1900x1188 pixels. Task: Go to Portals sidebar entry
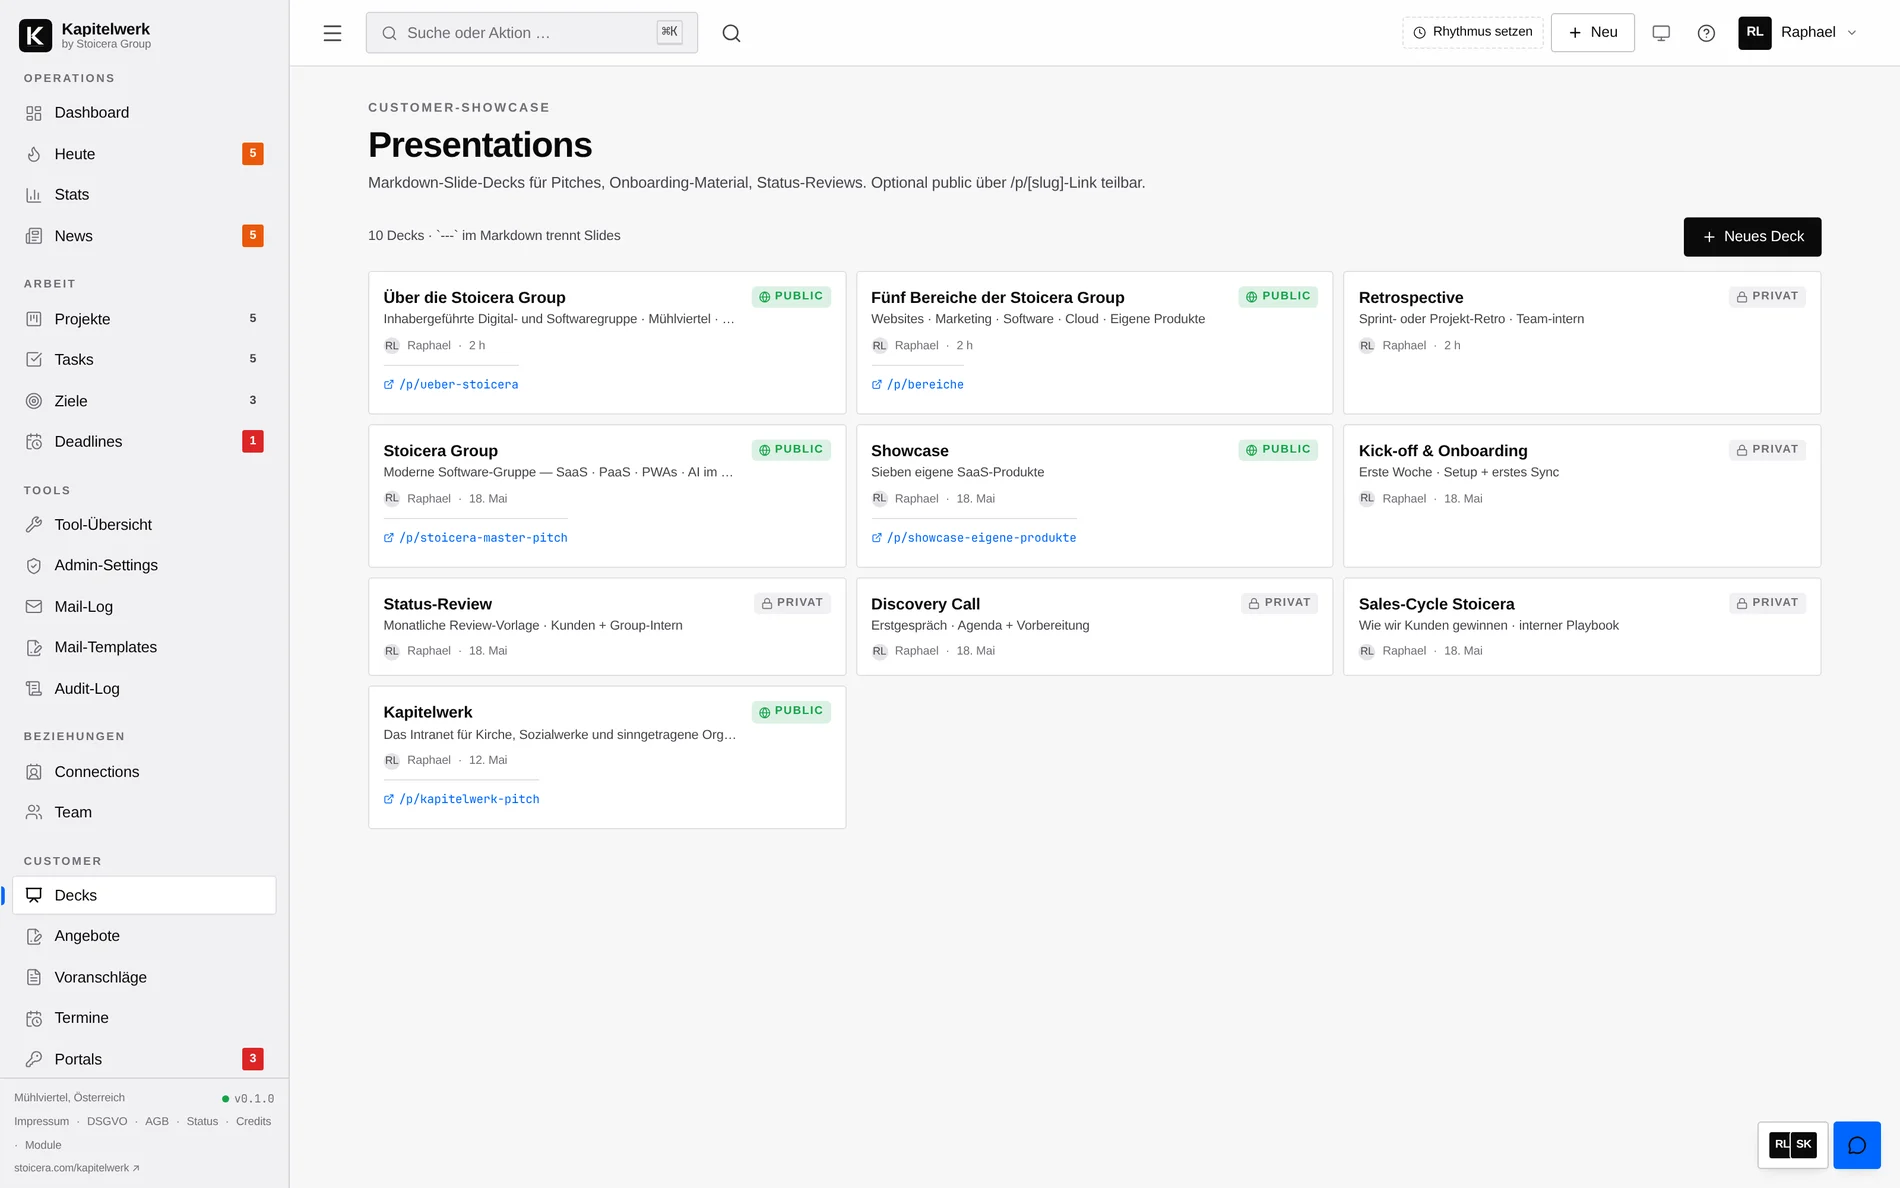click(144, 1059)
